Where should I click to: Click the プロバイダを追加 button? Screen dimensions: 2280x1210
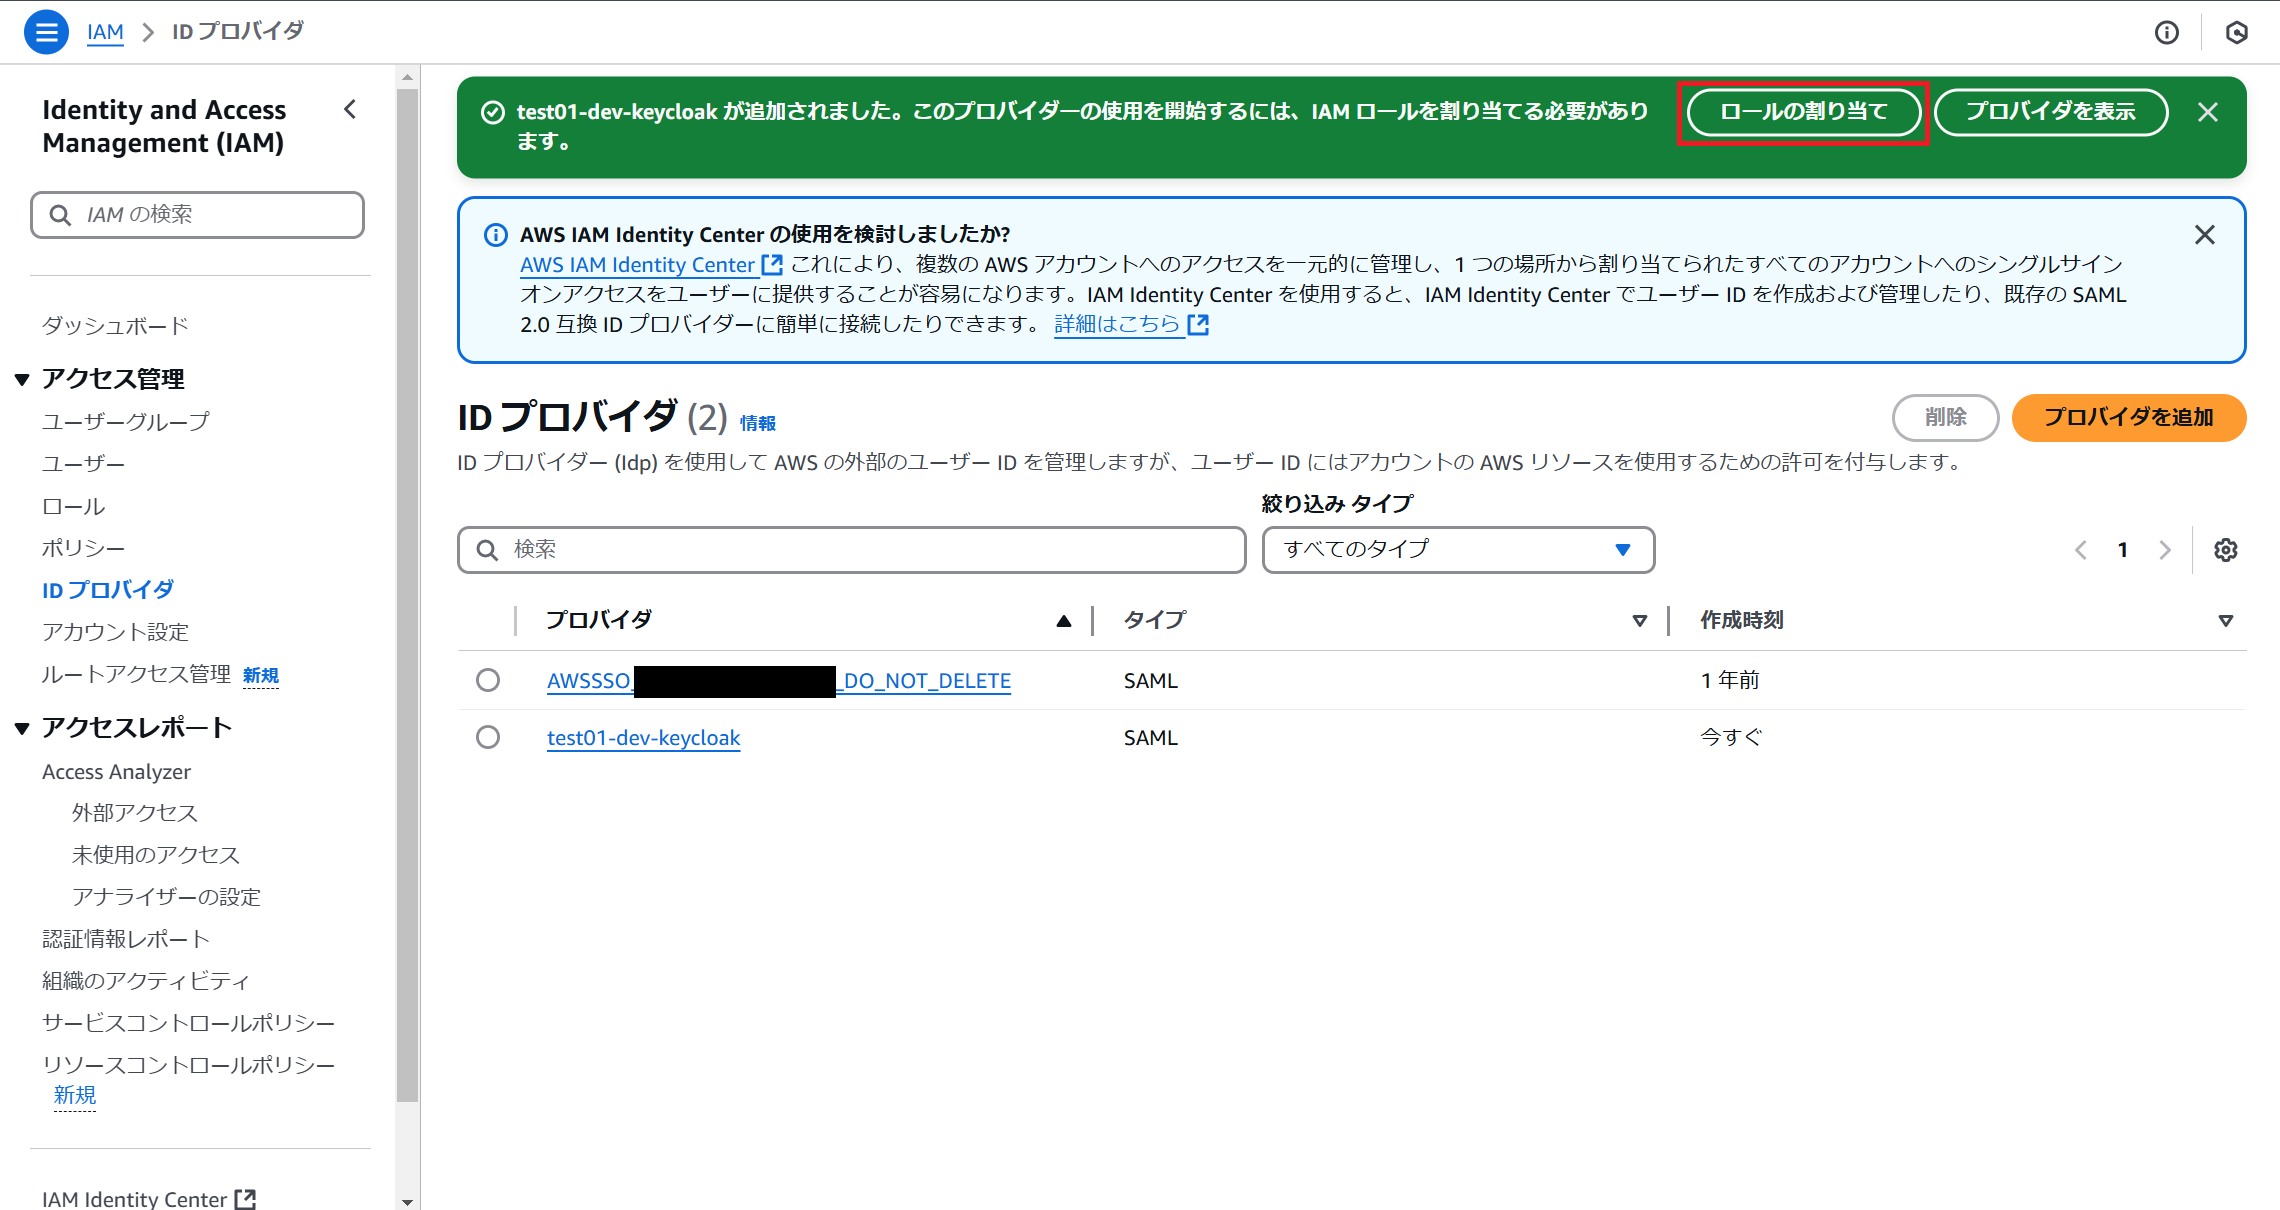point(2128,418)
